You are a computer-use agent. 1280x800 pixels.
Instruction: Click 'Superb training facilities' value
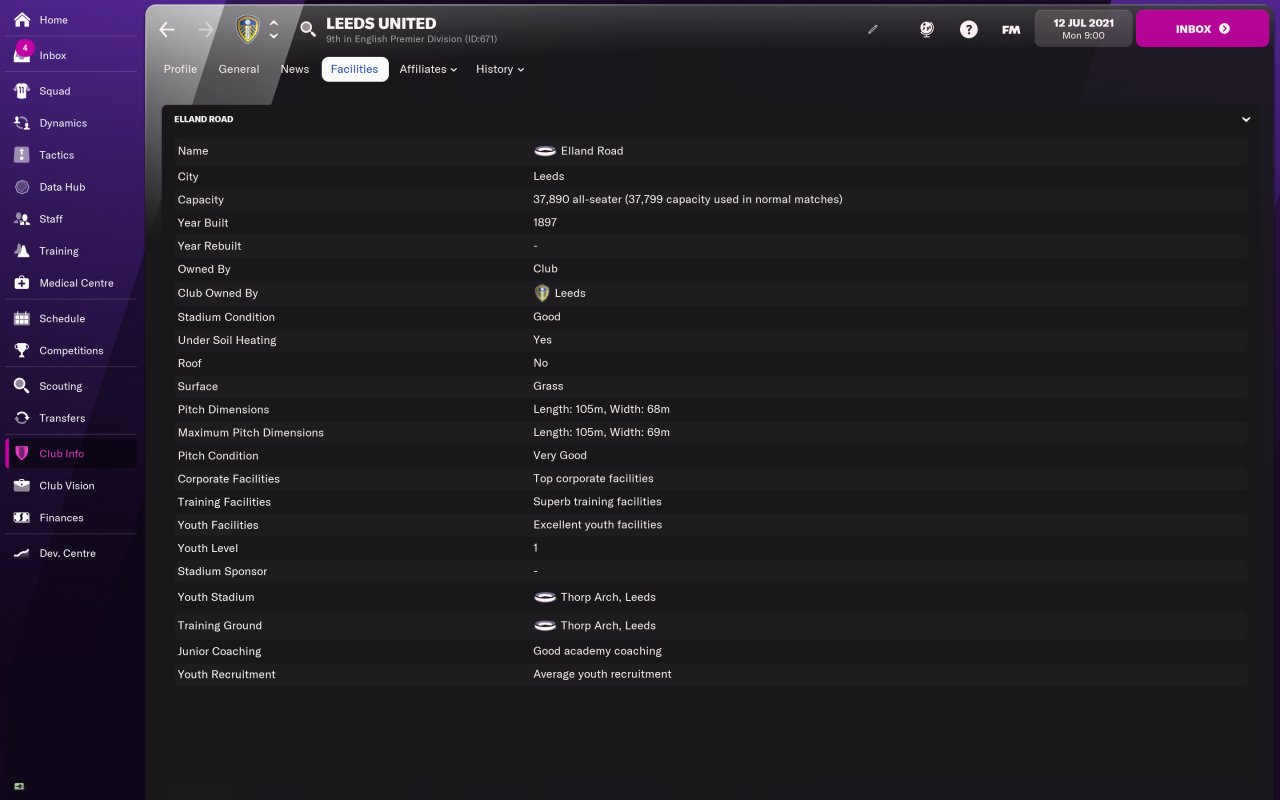(597, 502)
